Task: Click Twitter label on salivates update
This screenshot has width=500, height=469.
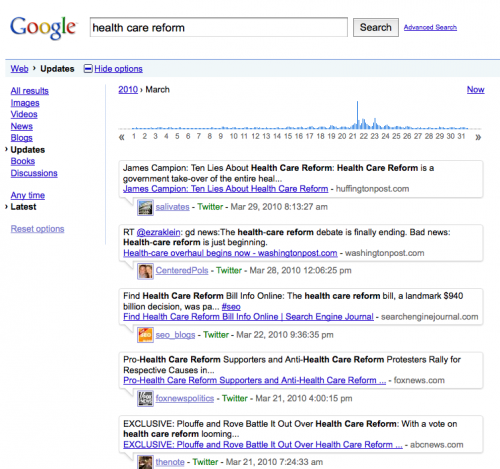Action: tap(210, 207)
